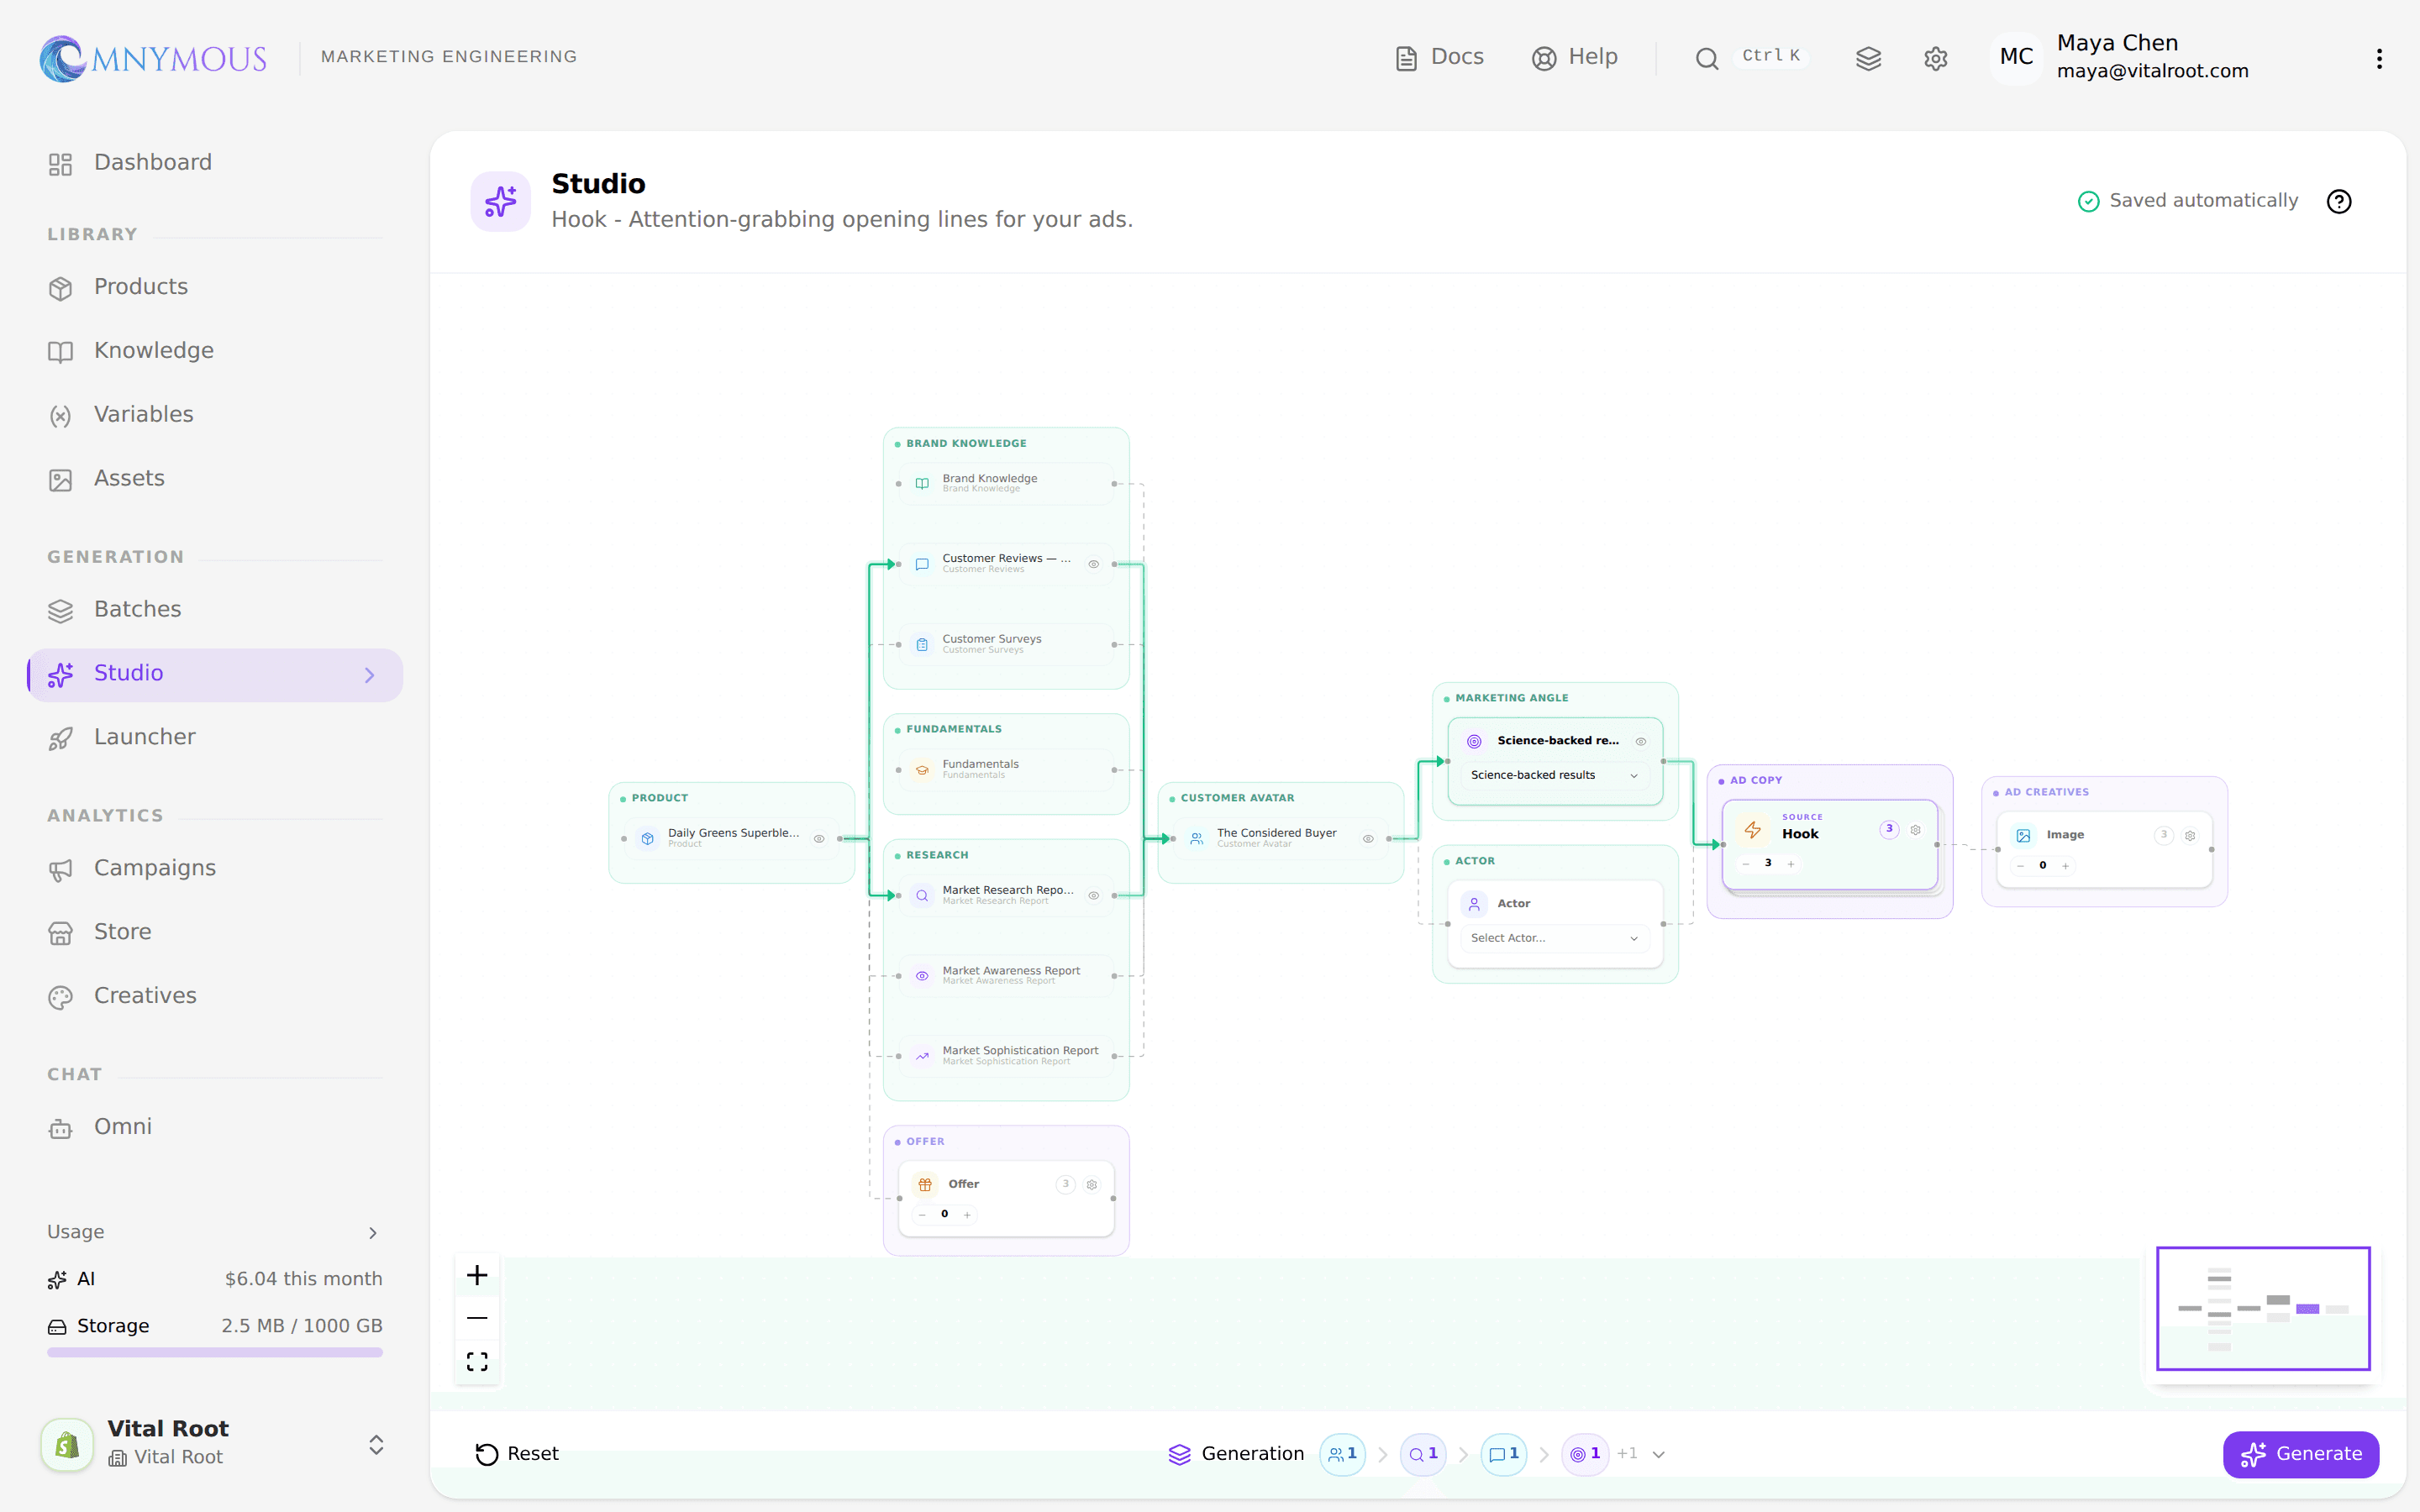Open the Store page
Screen dimensions: 2420x1512
point(214,932)
